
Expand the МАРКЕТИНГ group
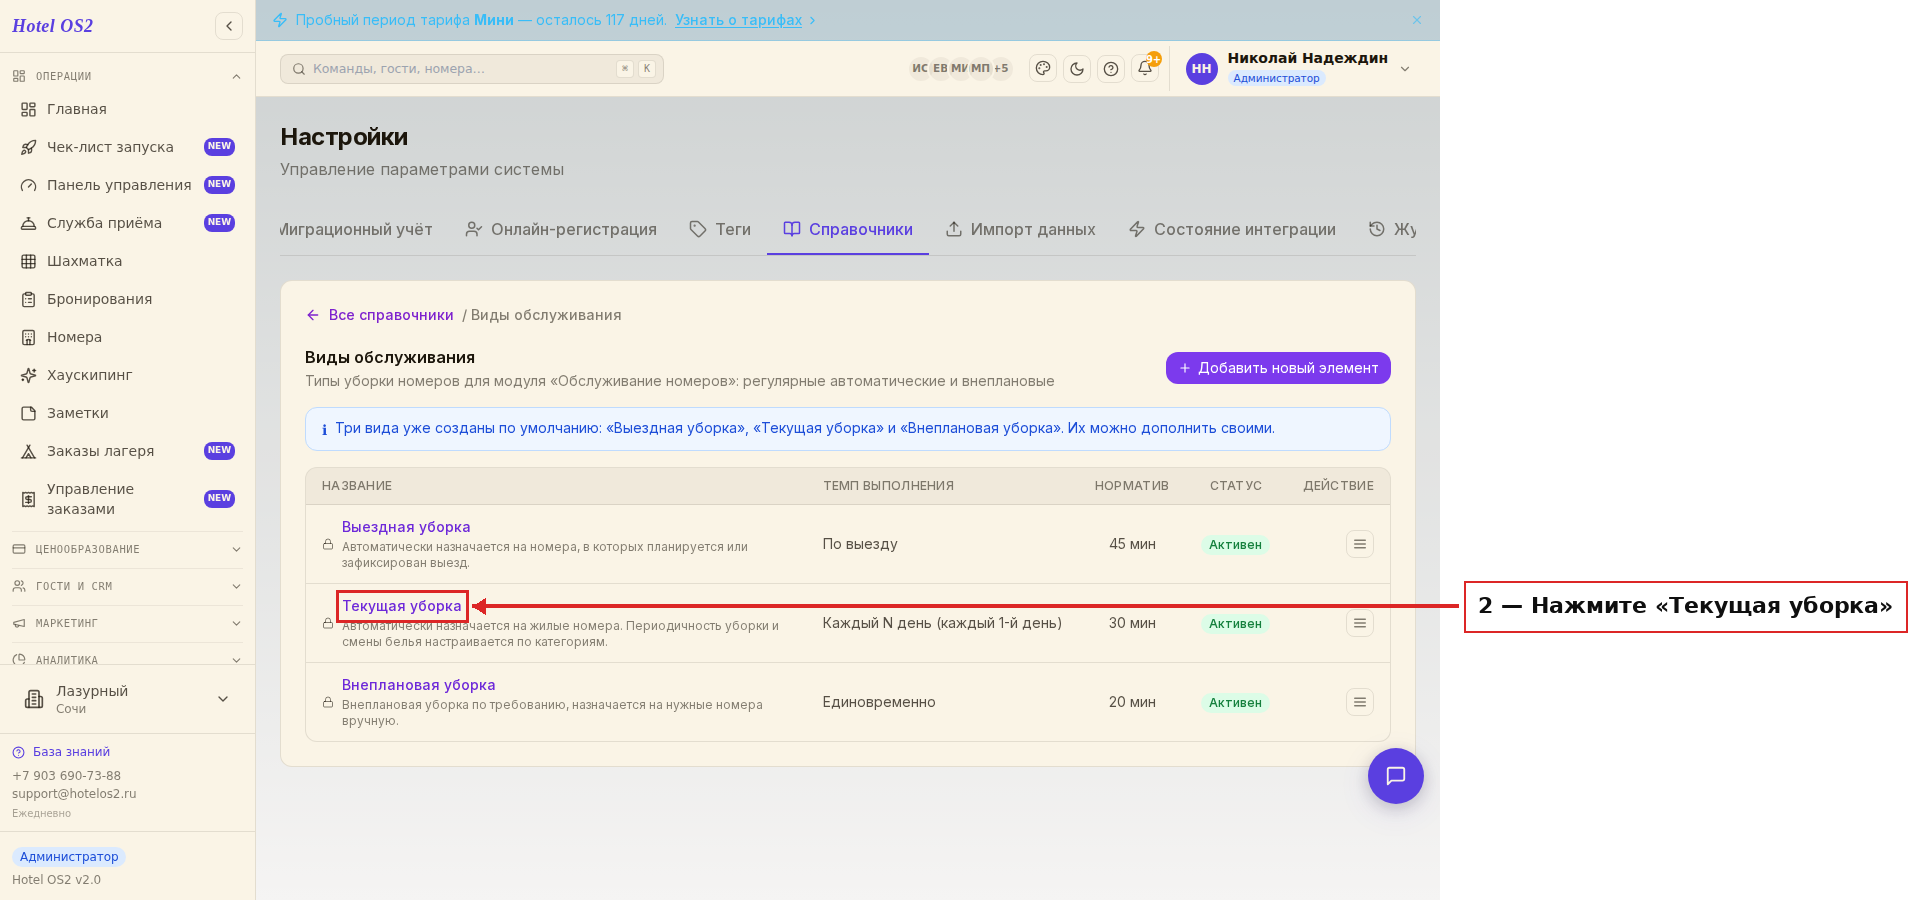coord(127,623)
